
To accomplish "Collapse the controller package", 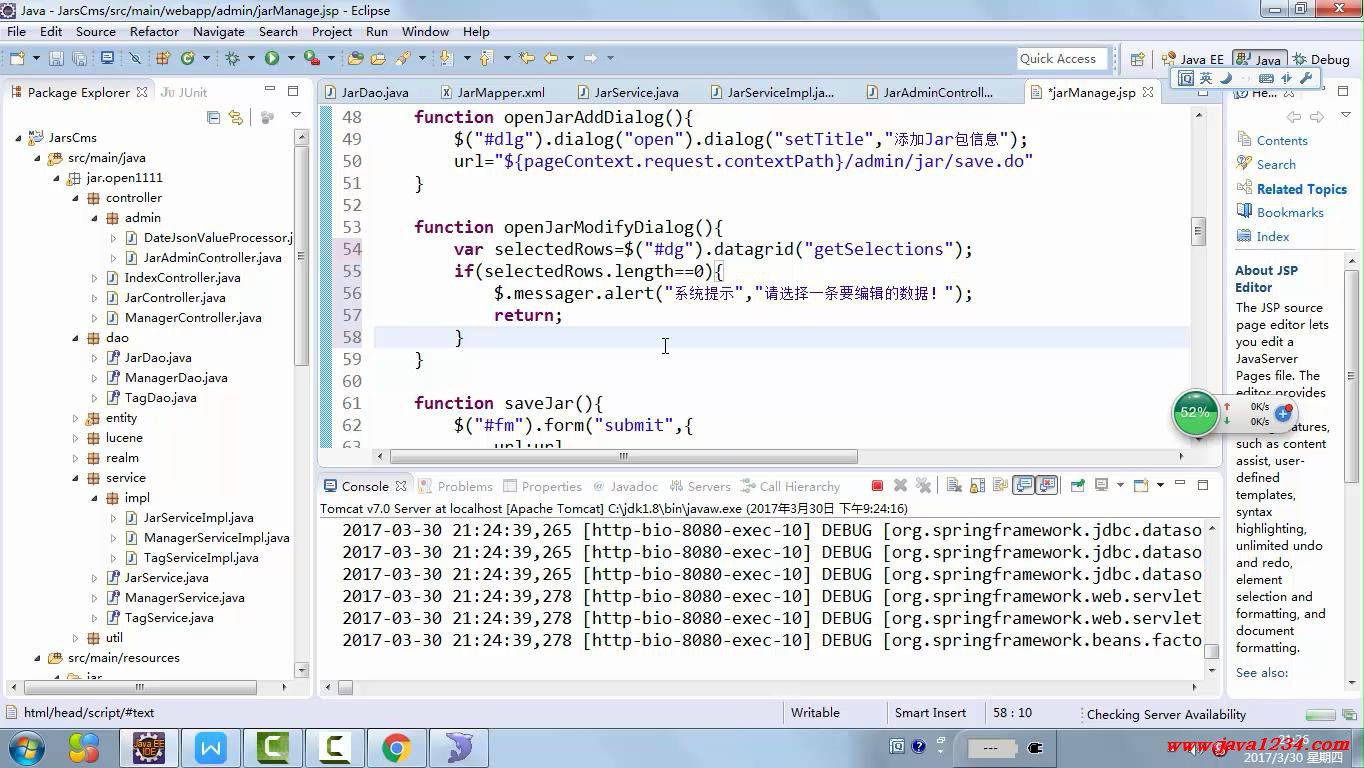I will click(75, 198).
